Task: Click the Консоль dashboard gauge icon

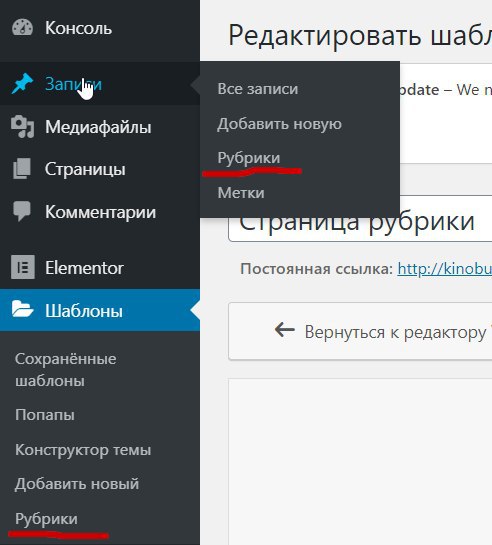Action: (22, 27)
